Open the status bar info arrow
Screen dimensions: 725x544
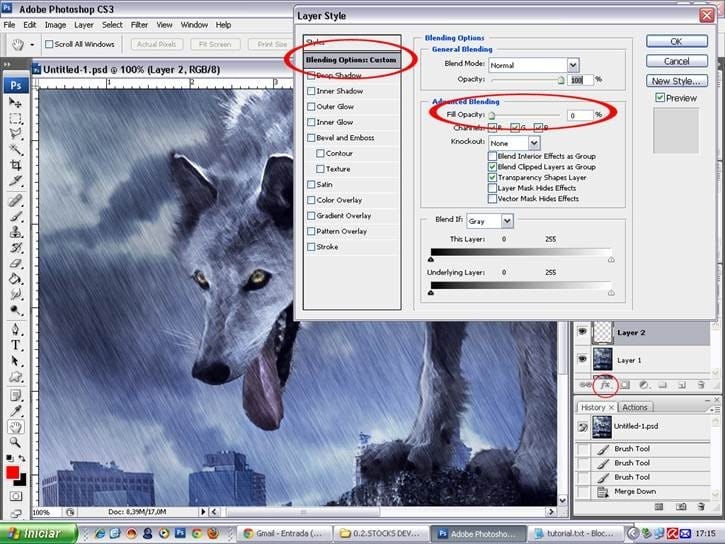[x=203, y=512]
